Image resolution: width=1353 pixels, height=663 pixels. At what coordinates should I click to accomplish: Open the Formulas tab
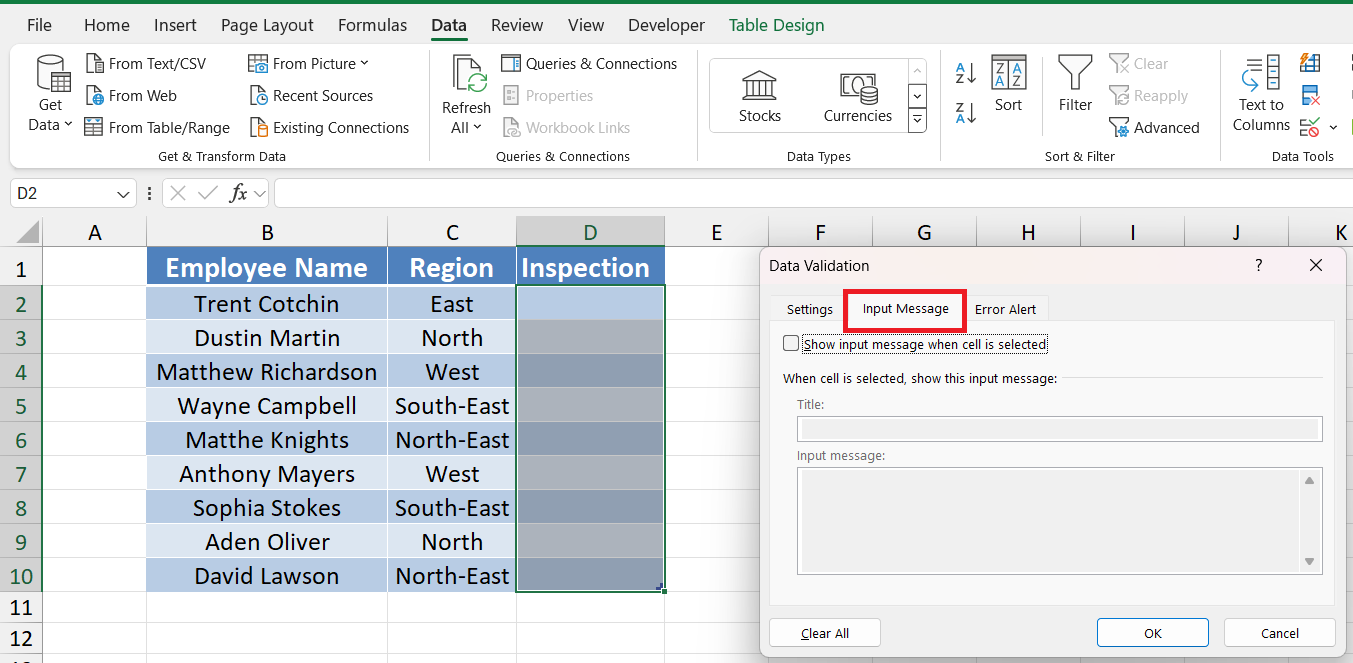point(372,25)
